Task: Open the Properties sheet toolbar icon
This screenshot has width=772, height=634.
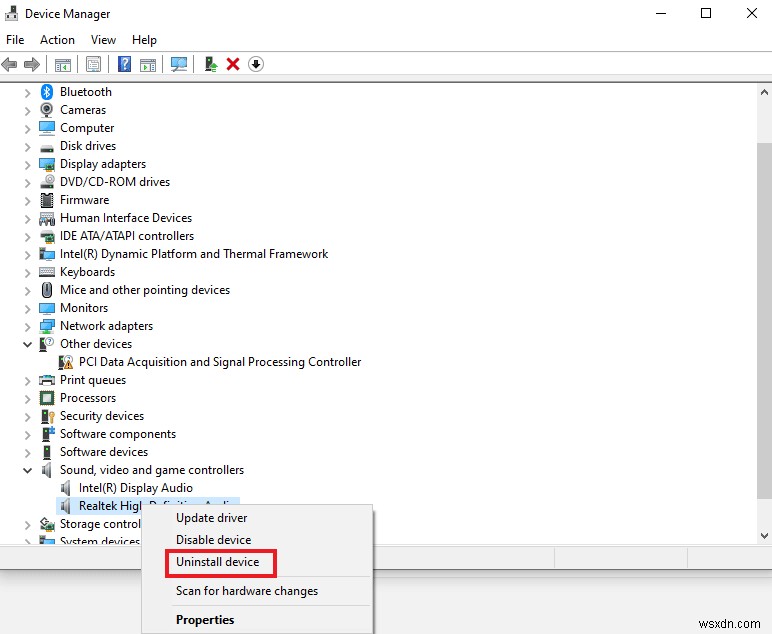Action: tap(93, 64)
